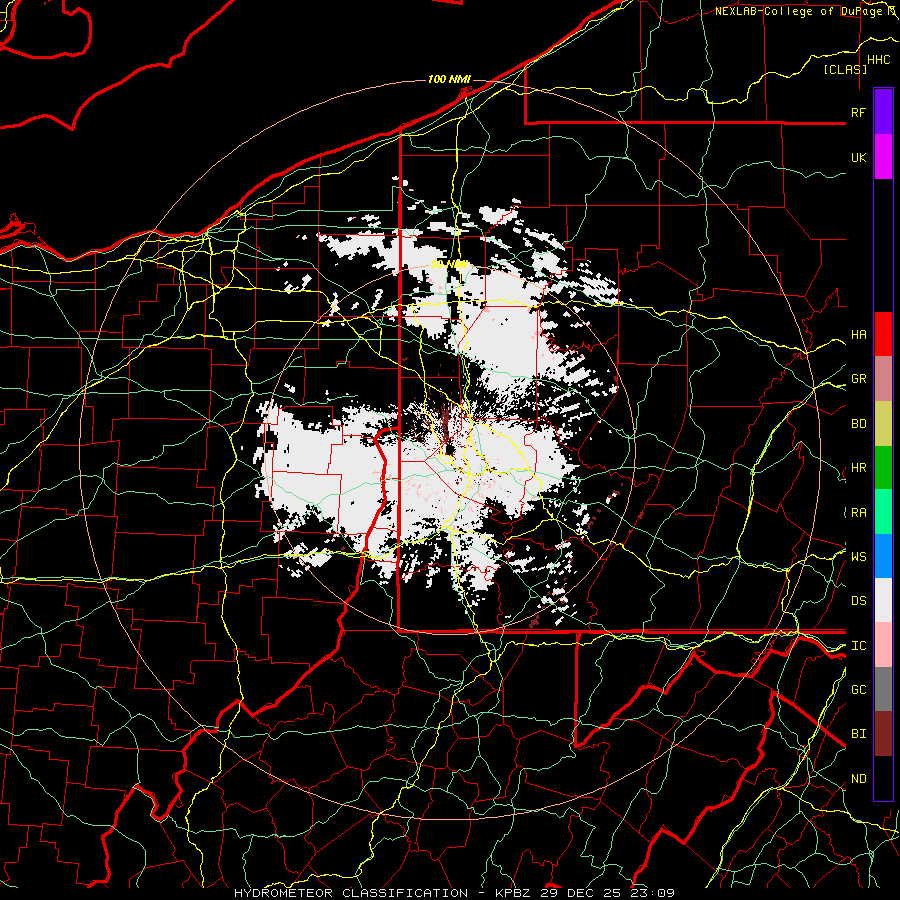Screen dimensions: 900x900
Task: Pick the mint green RA legend swatch
Action: pyautogui.click(x=883, y=512)
